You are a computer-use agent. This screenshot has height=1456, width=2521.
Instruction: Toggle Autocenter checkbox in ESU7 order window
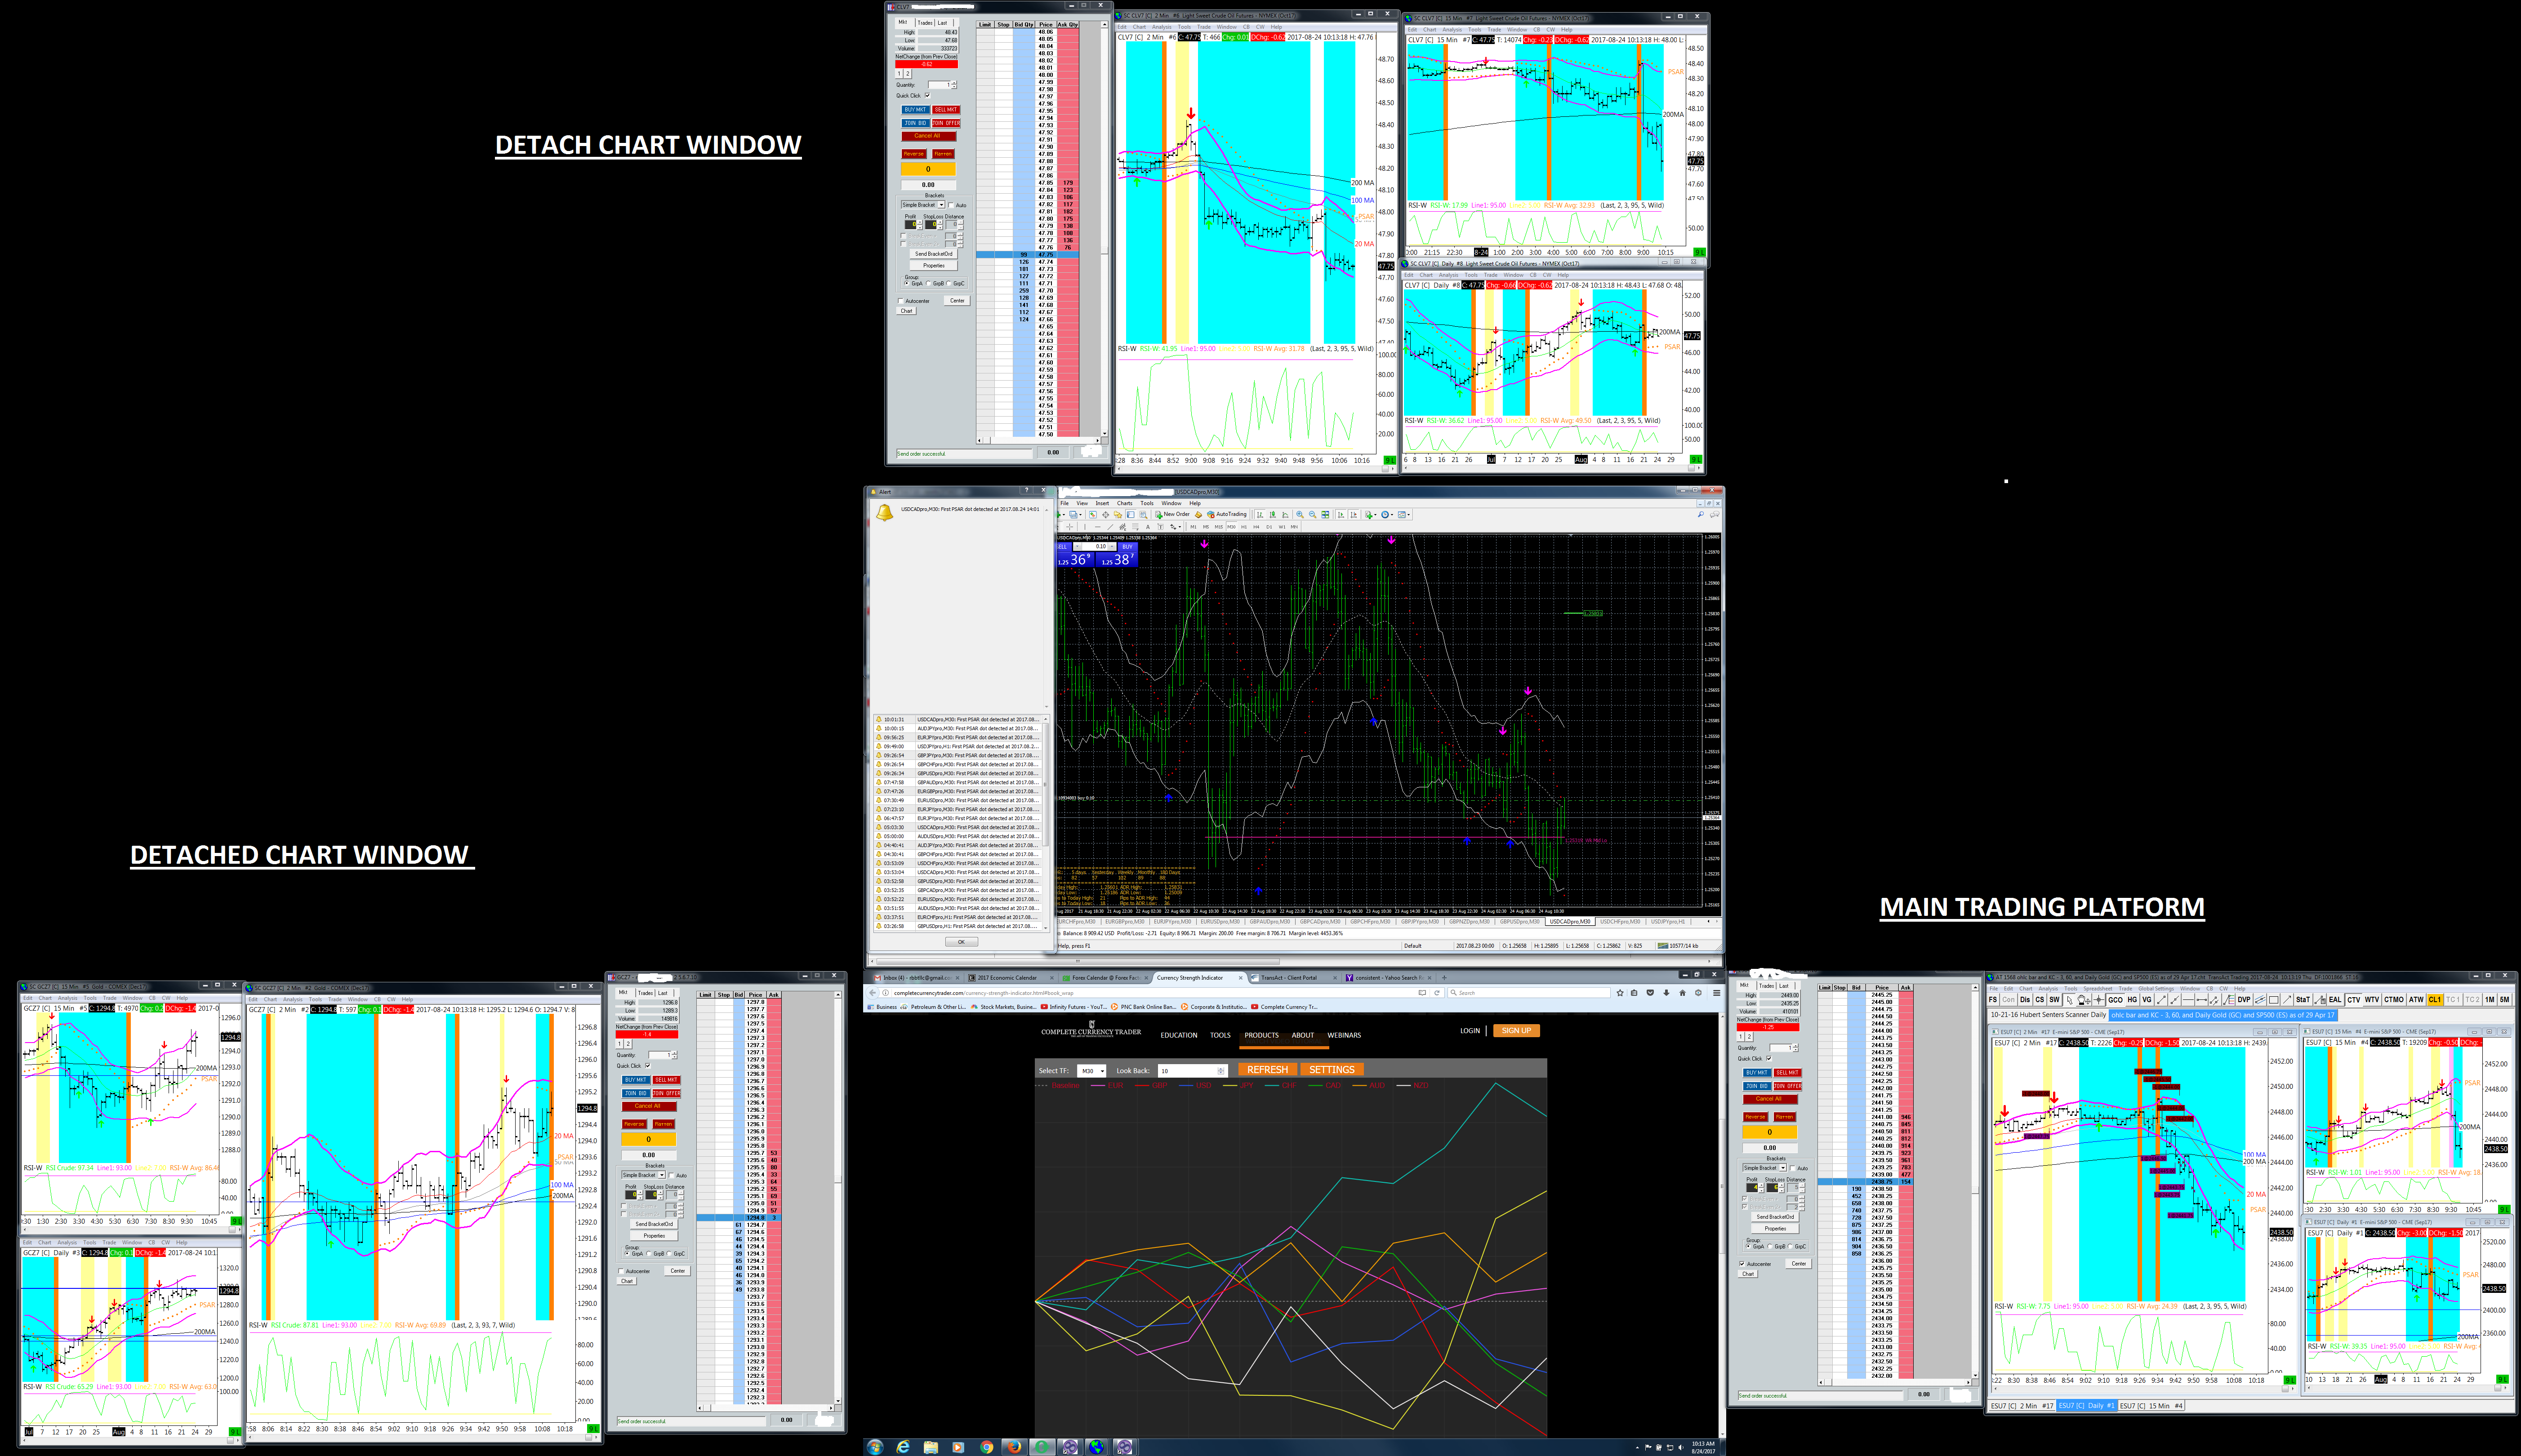coord(1742,1264)
